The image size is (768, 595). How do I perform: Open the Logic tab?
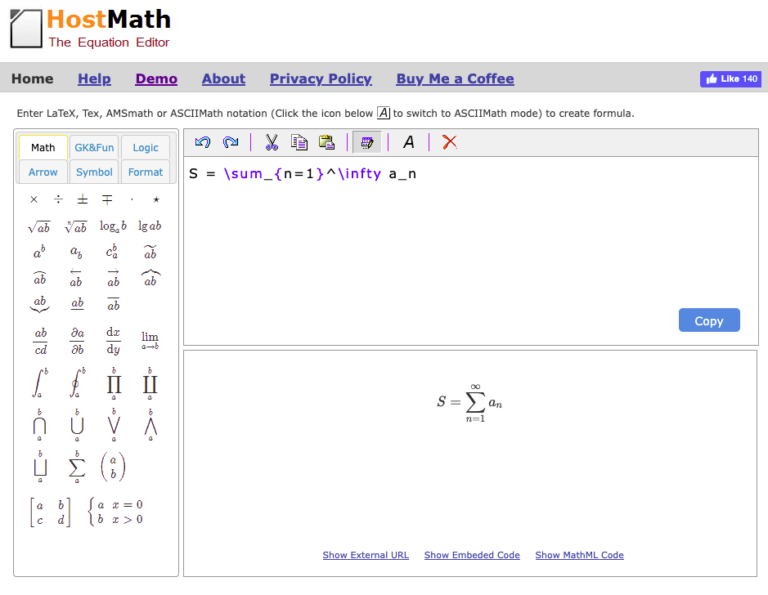145,147
